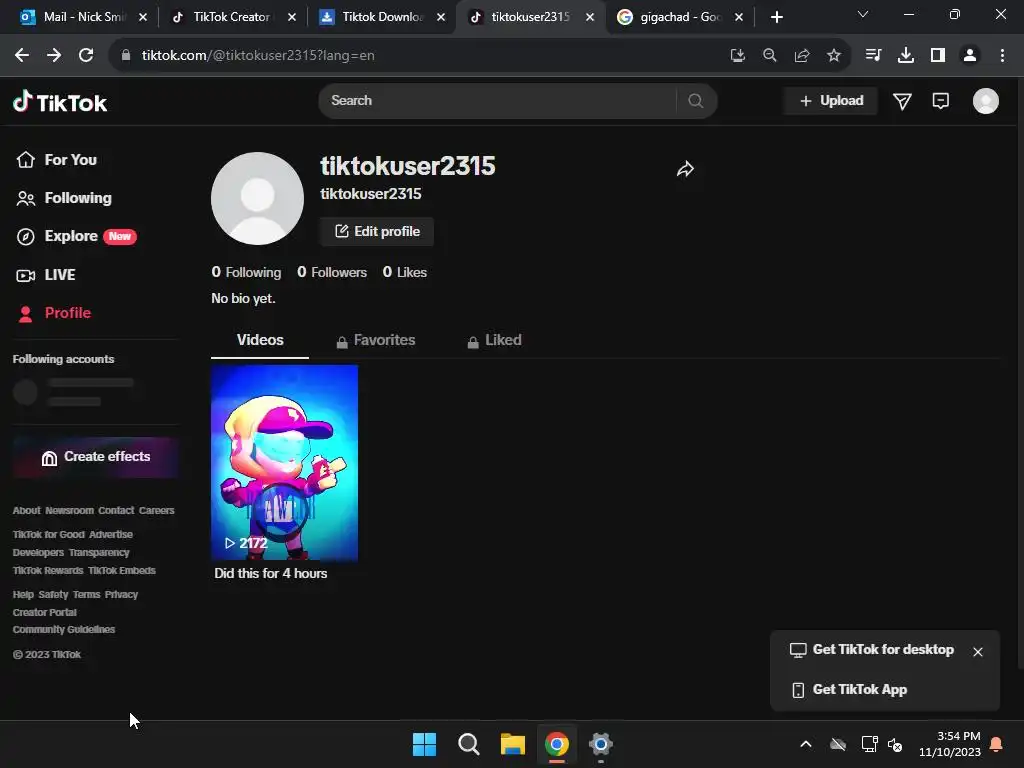Open the Explore page

(76, 236)
